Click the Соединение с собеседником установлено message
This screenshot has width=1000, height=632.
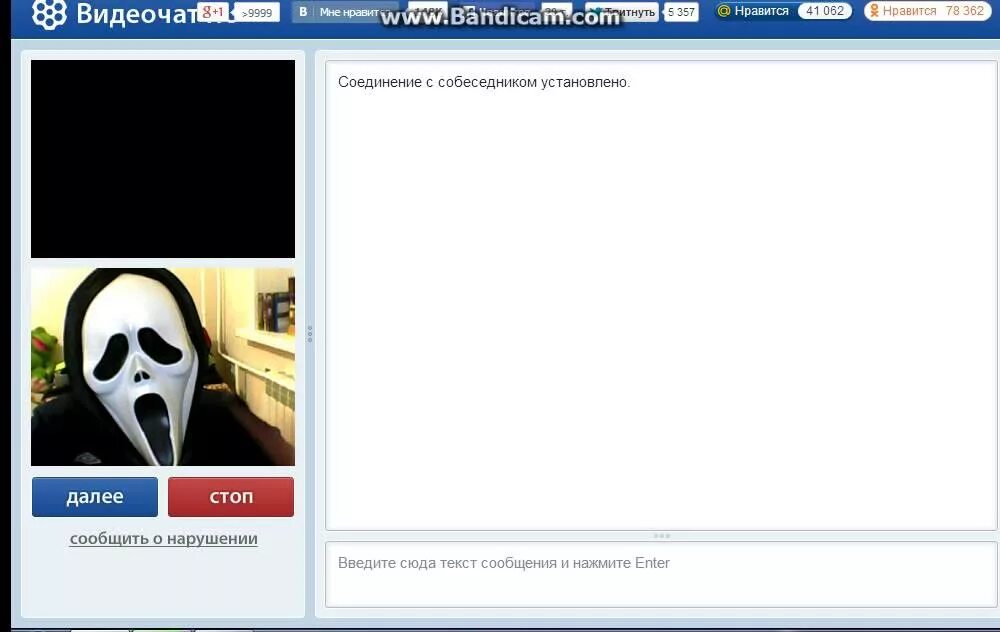coord(484,82)
